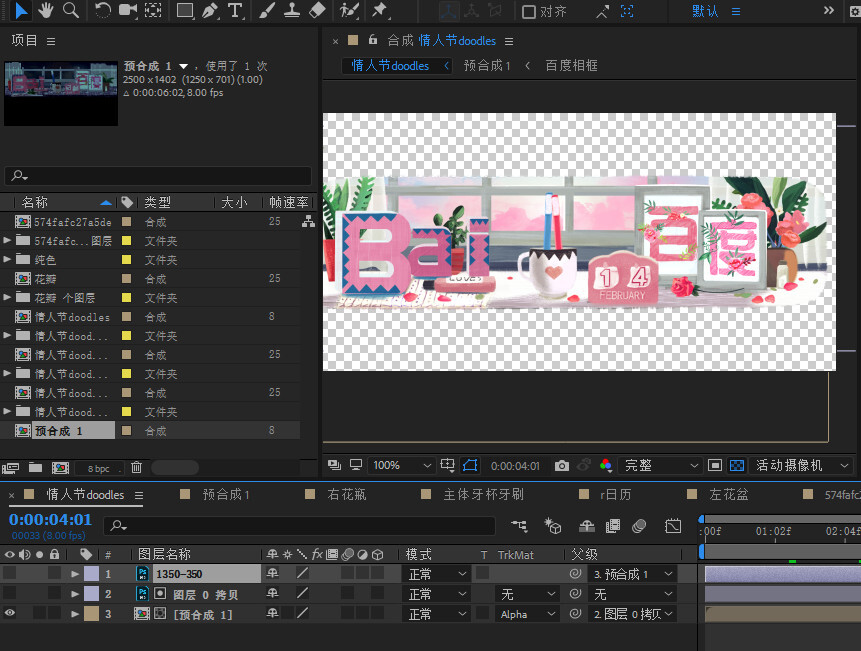This screenshot has height=651, width=861.
Task: Open the magnification 100% dropdown
Action: pyautogui.click(x=402, y=465)
